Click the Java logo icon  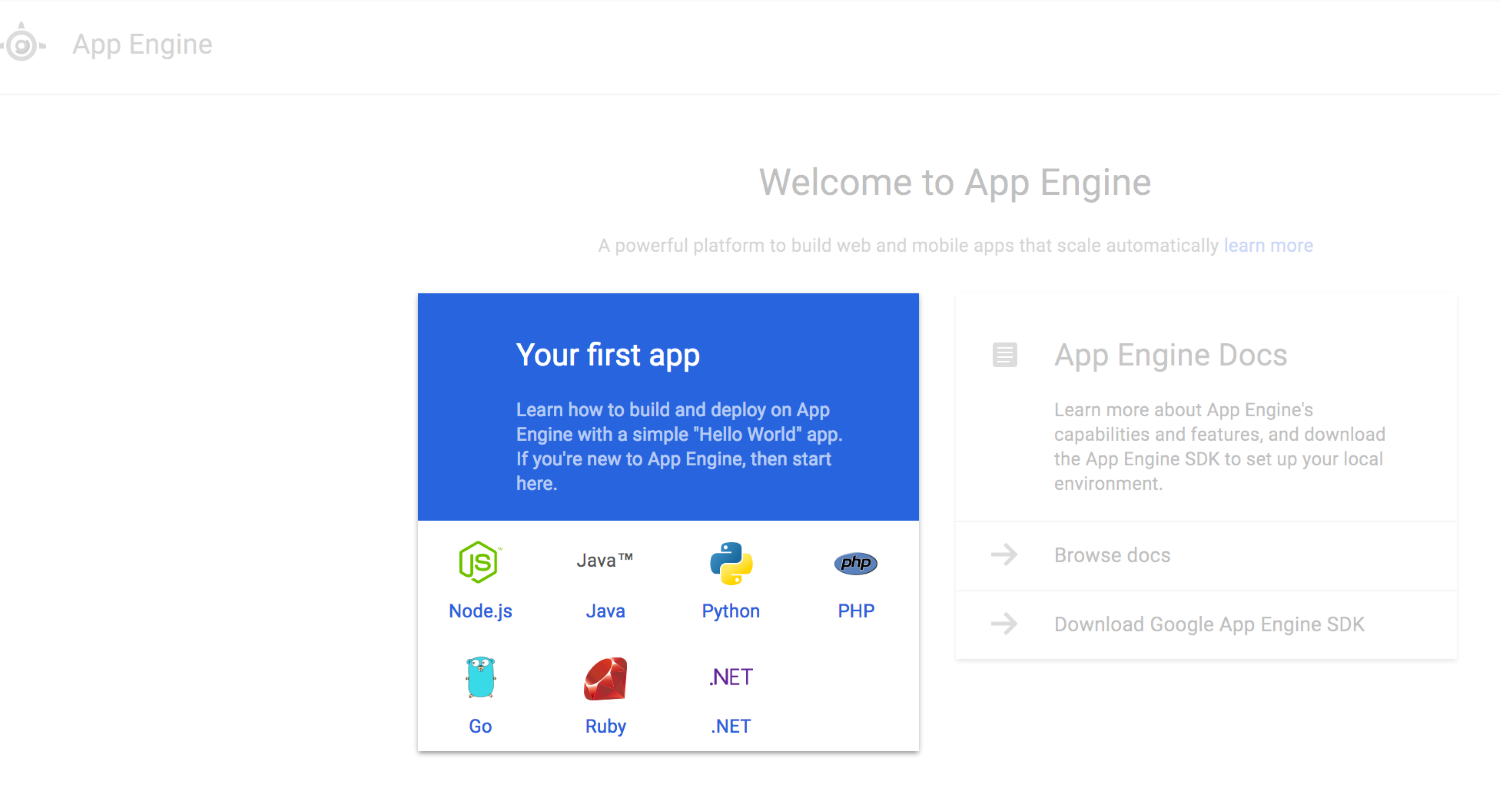605,560
